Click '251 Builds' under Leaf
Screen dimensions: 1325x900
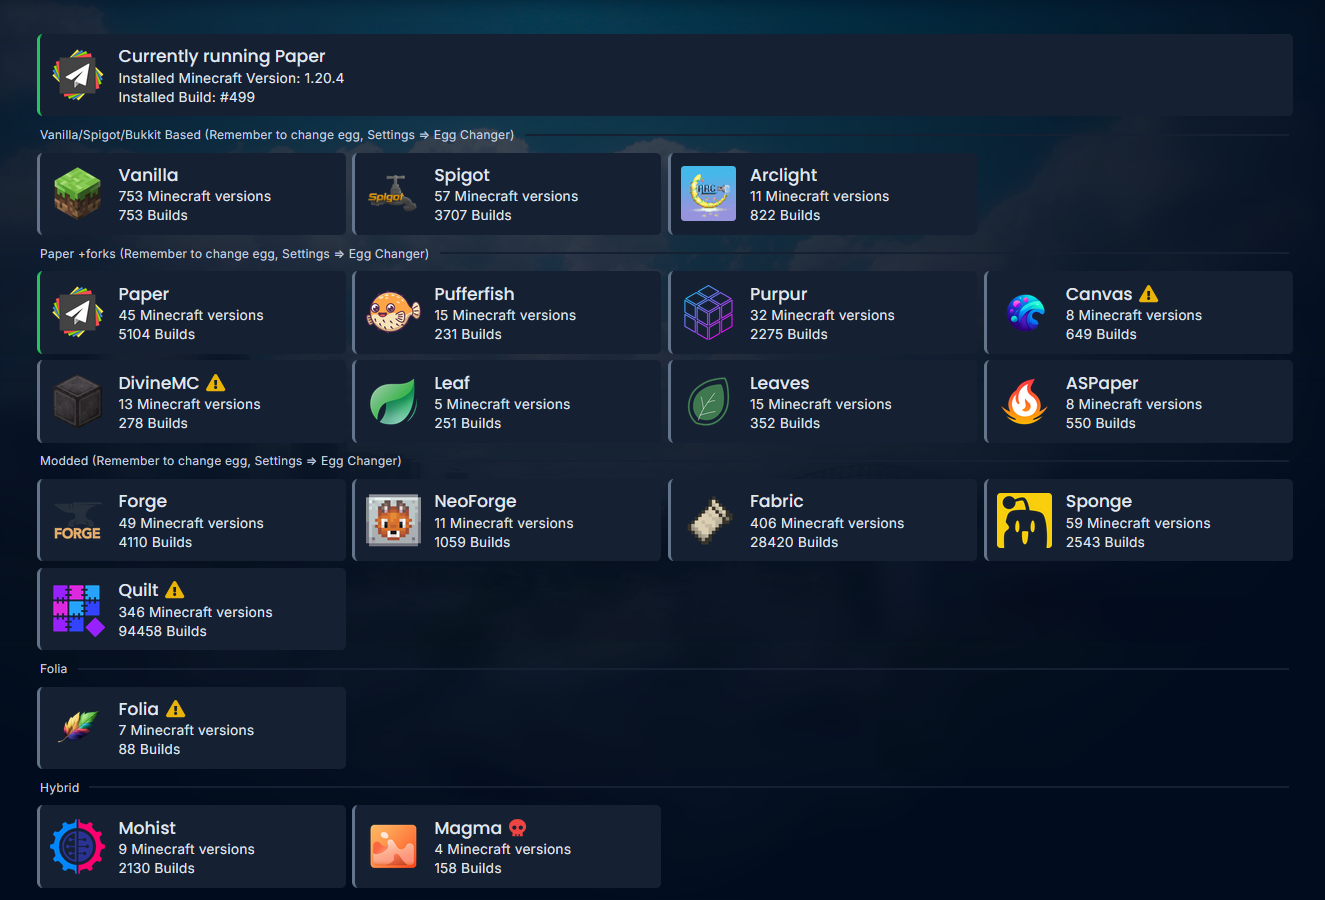468,423
